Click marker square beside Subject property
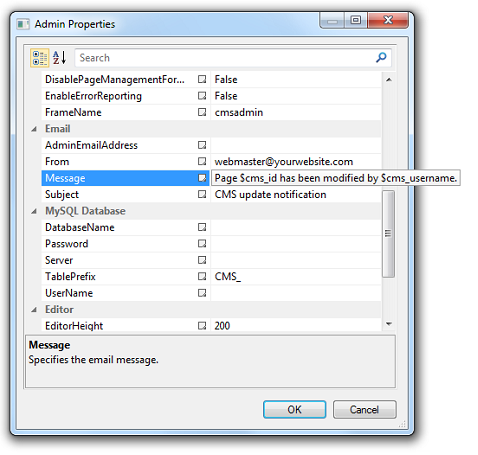 click(202, 194)
